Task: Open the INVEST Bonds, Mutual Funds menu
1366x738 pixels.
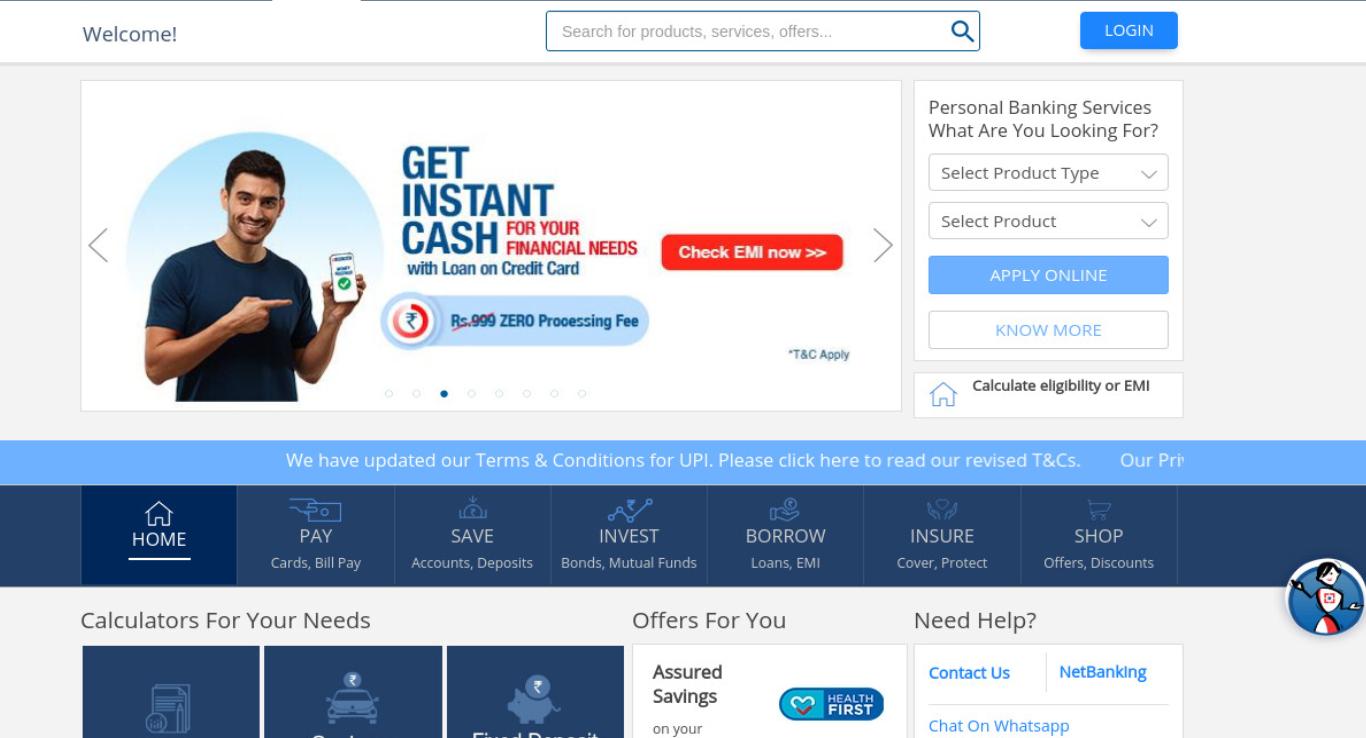Action: pyautogui.click(x=629, y=536)
